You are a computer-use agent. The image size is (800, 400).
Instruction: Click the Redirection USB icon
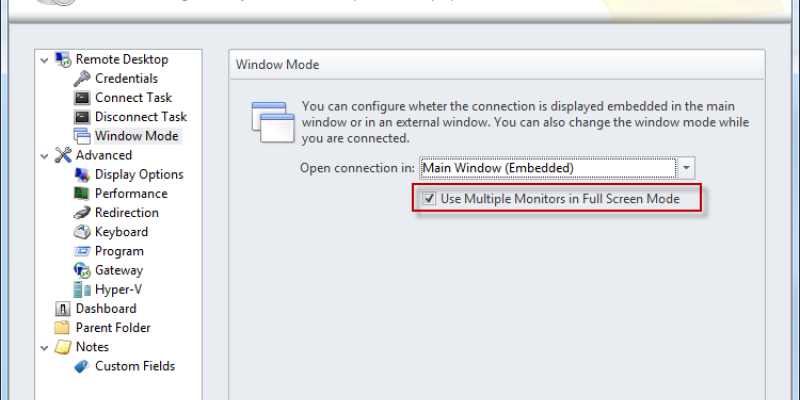[x=82, y=213]
